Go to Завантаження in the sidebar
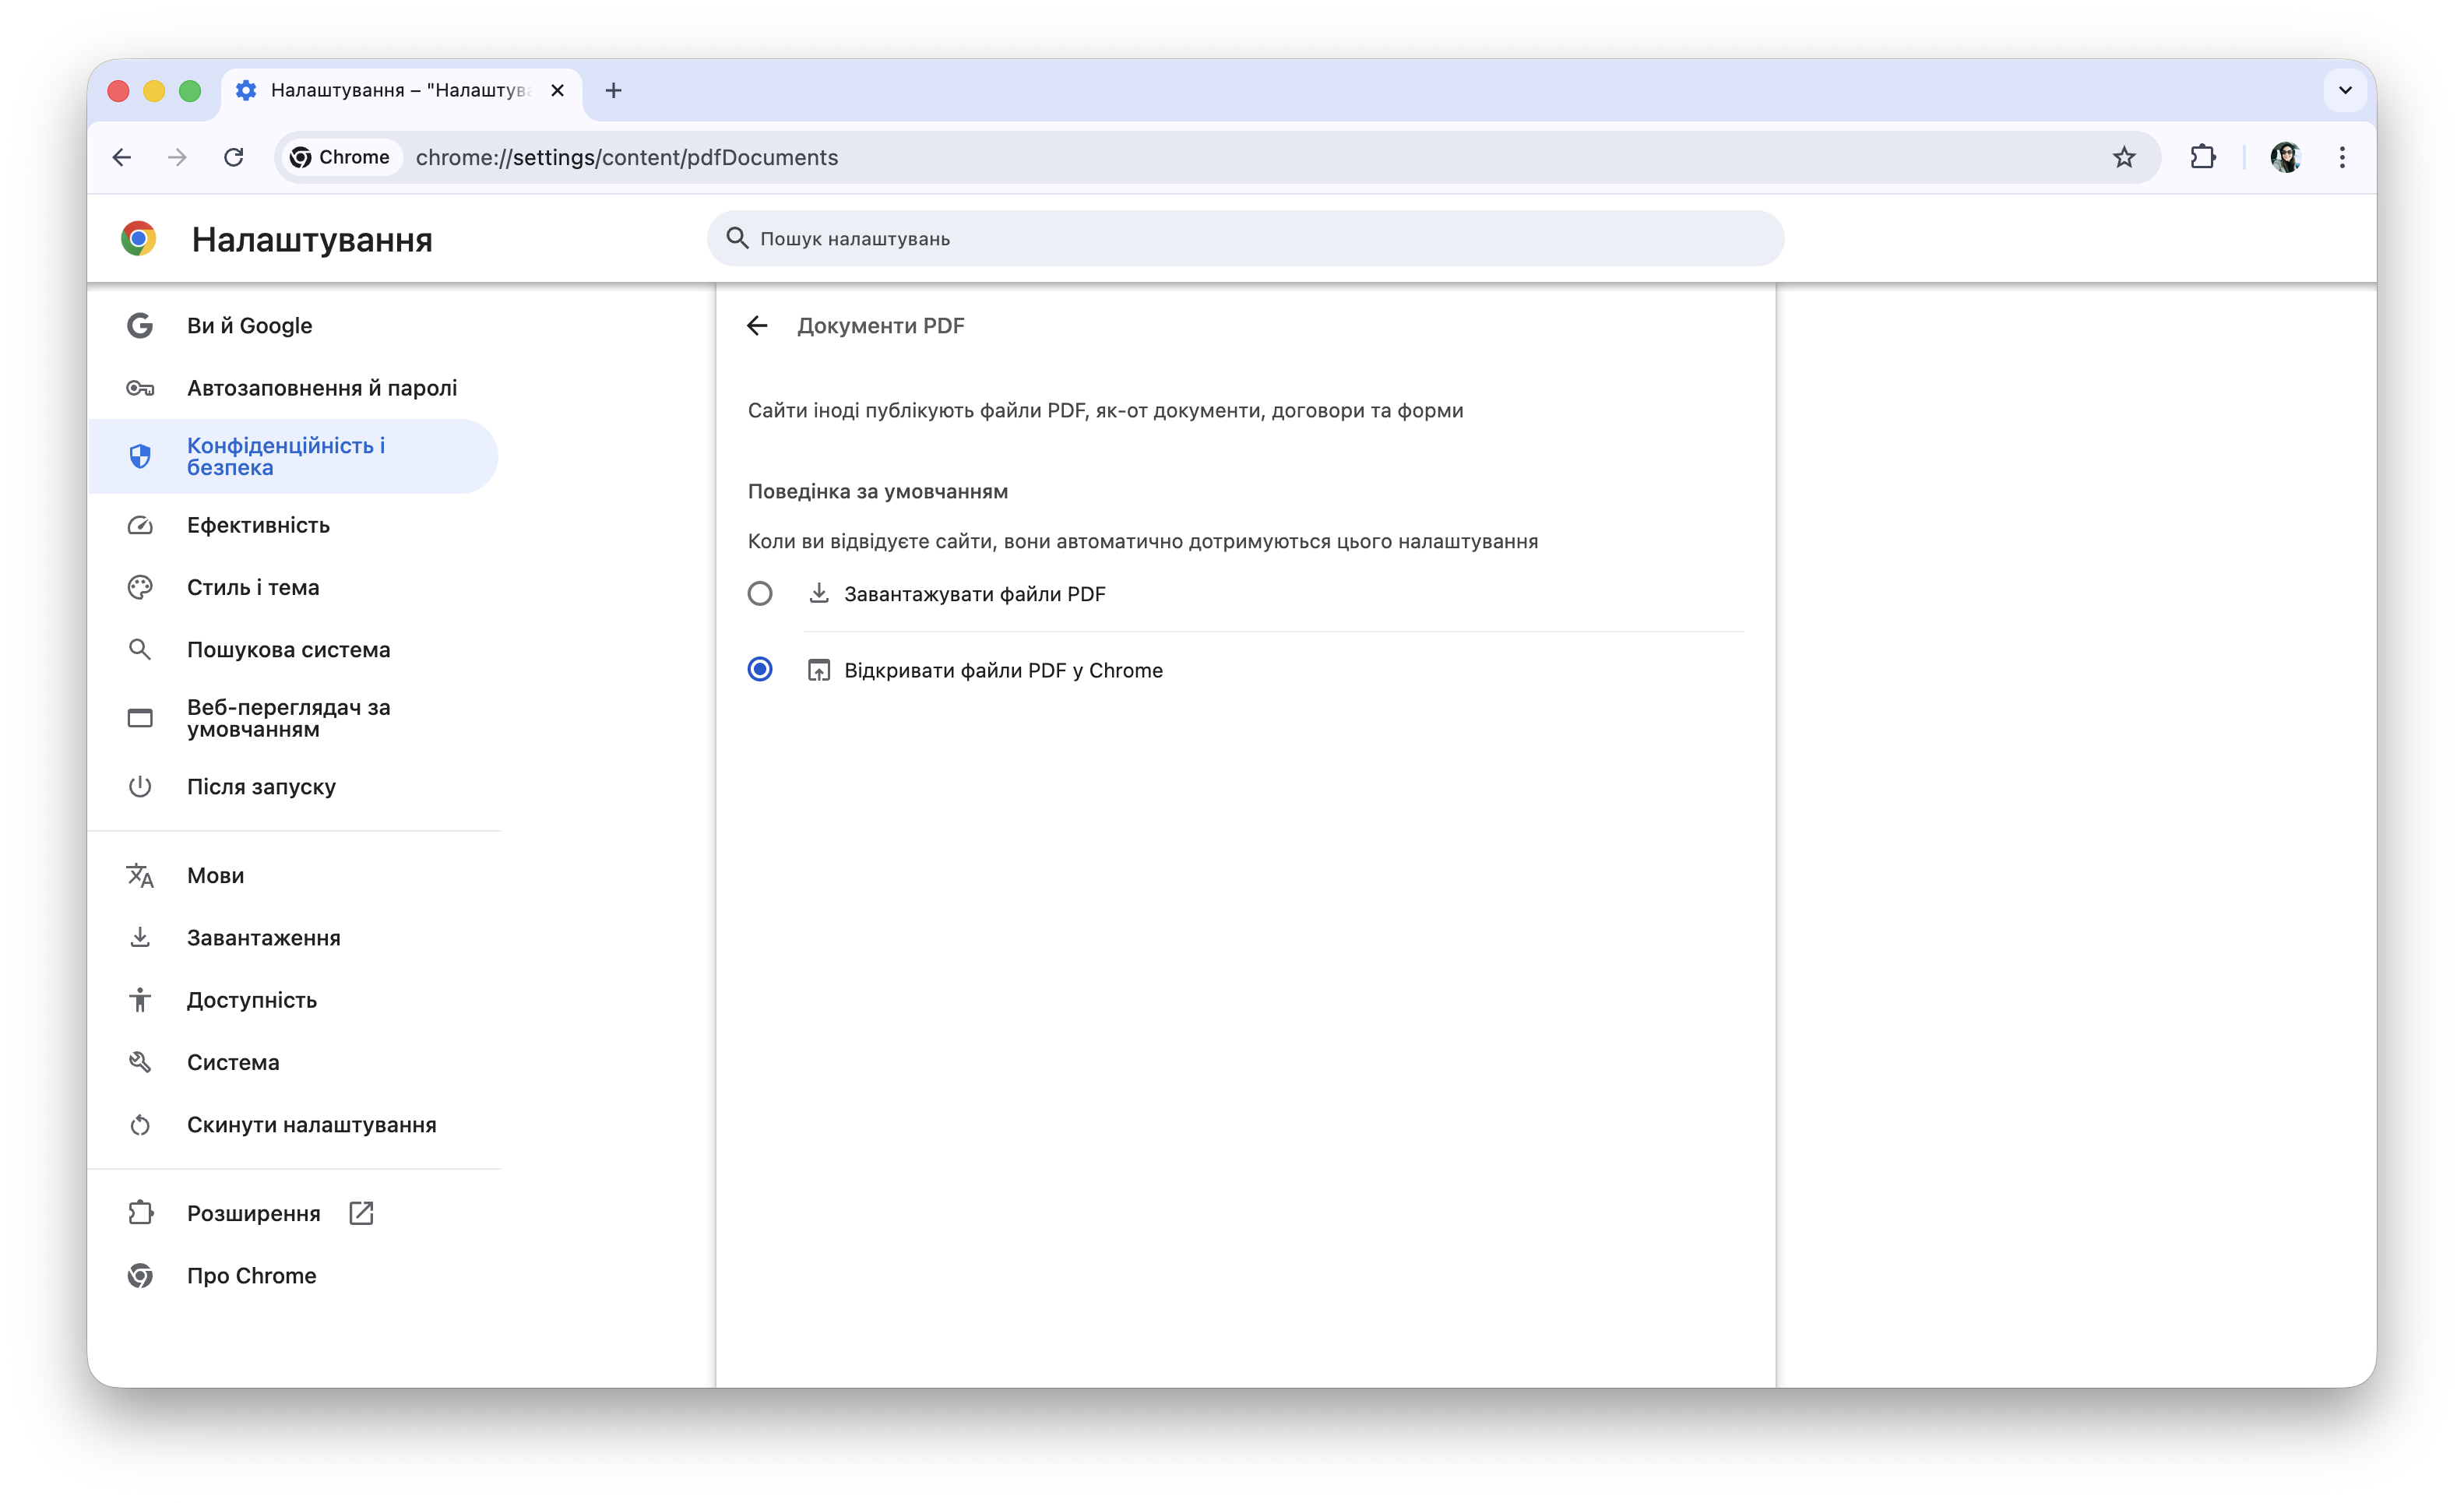 (263, 938)
